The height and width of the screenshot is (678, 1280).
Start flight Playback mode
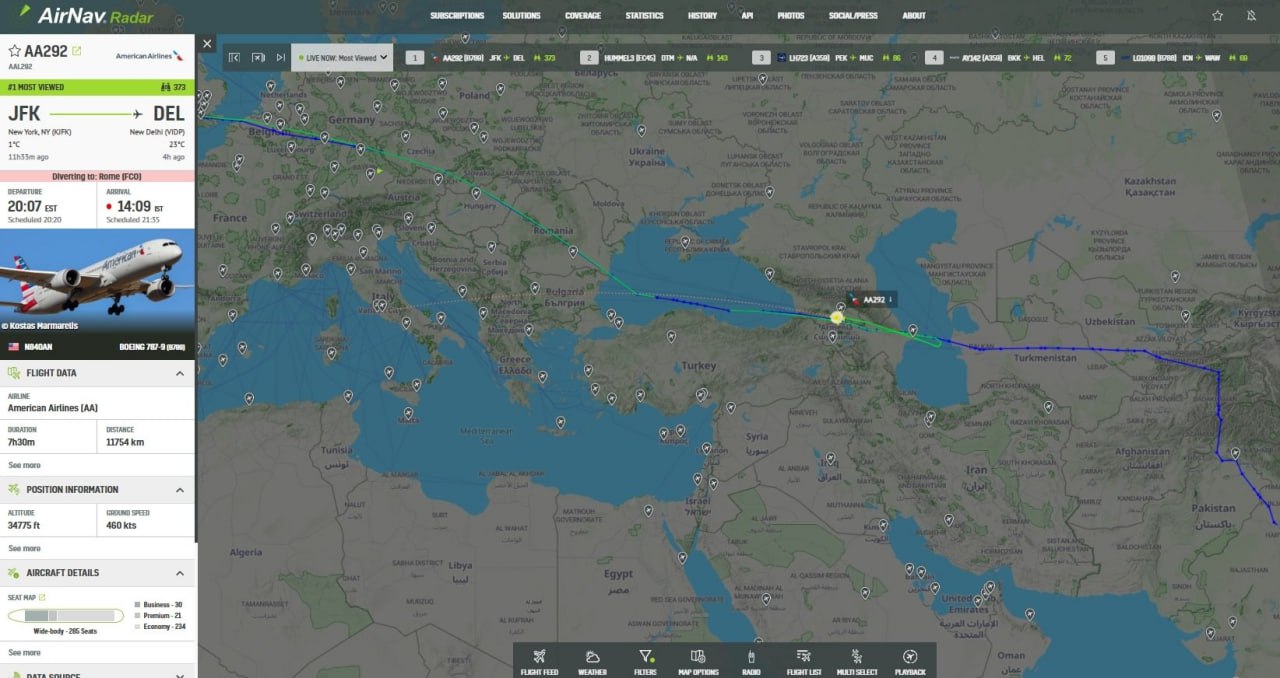[x=909, y=661]
